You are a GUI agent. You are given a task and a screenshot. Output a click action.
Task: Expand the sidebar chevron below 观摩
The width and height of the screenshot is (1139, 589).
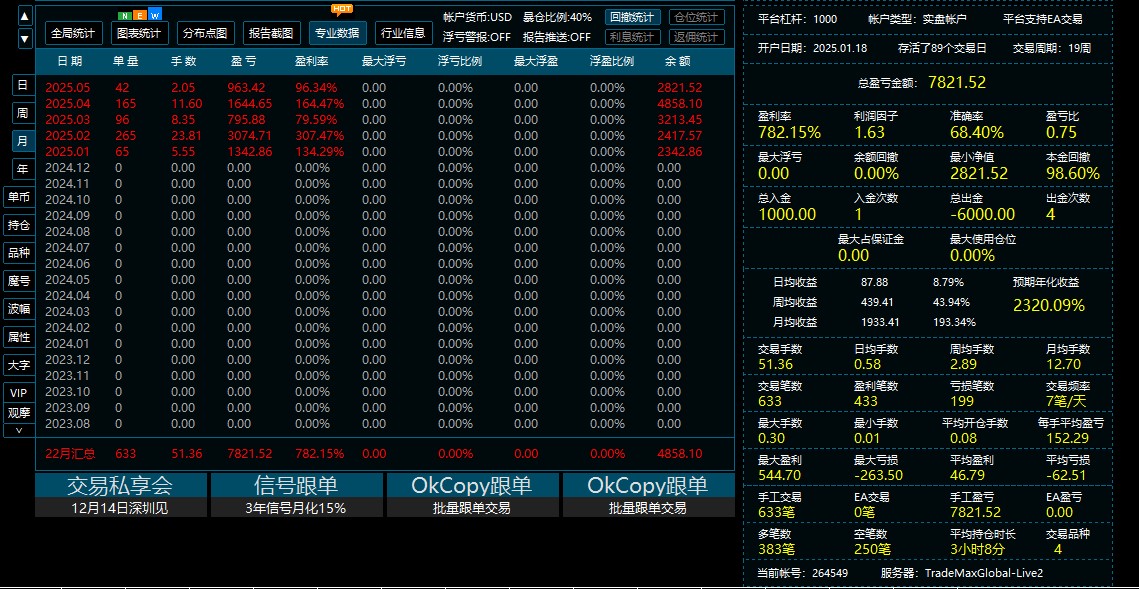19,430
